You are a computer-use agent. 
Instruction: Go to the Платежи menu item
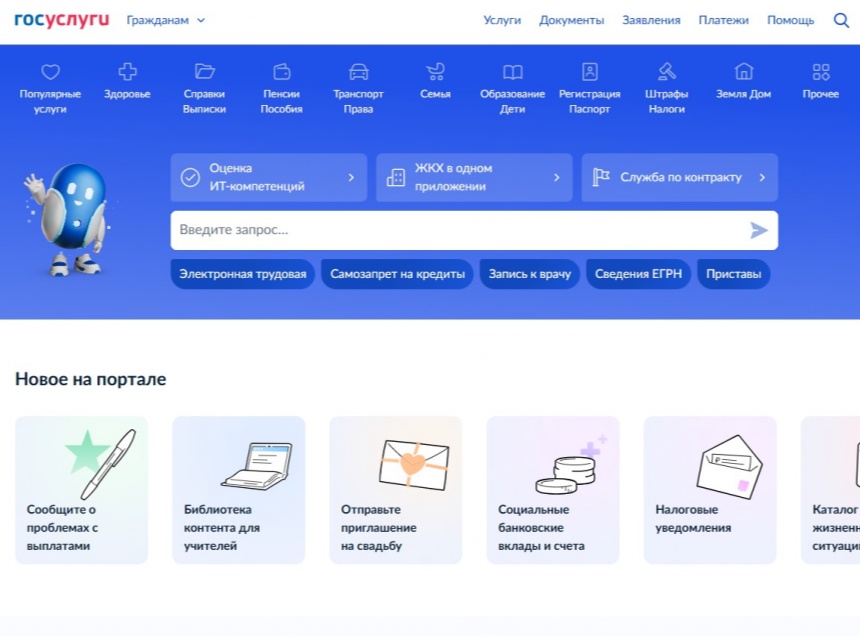pos(723,20)
